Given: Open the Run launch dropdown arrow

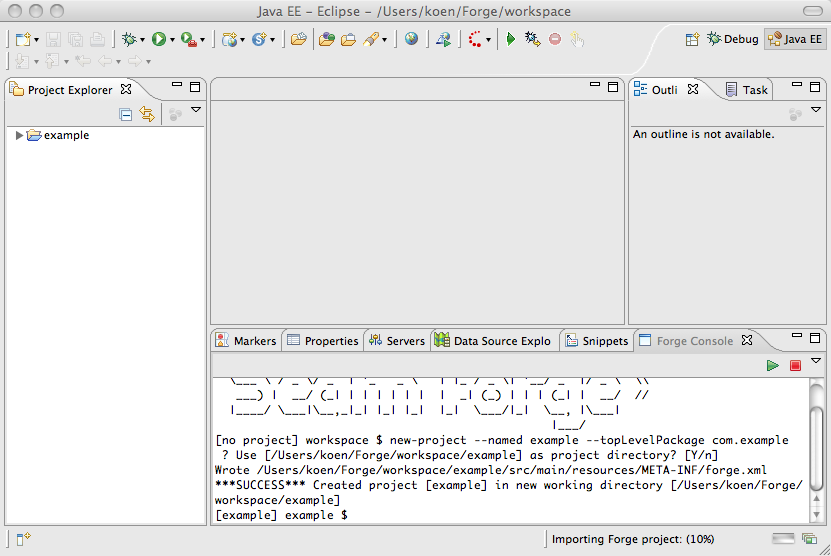Looking at the screenshot, I should pyautogui.click(x=172, y=40).
